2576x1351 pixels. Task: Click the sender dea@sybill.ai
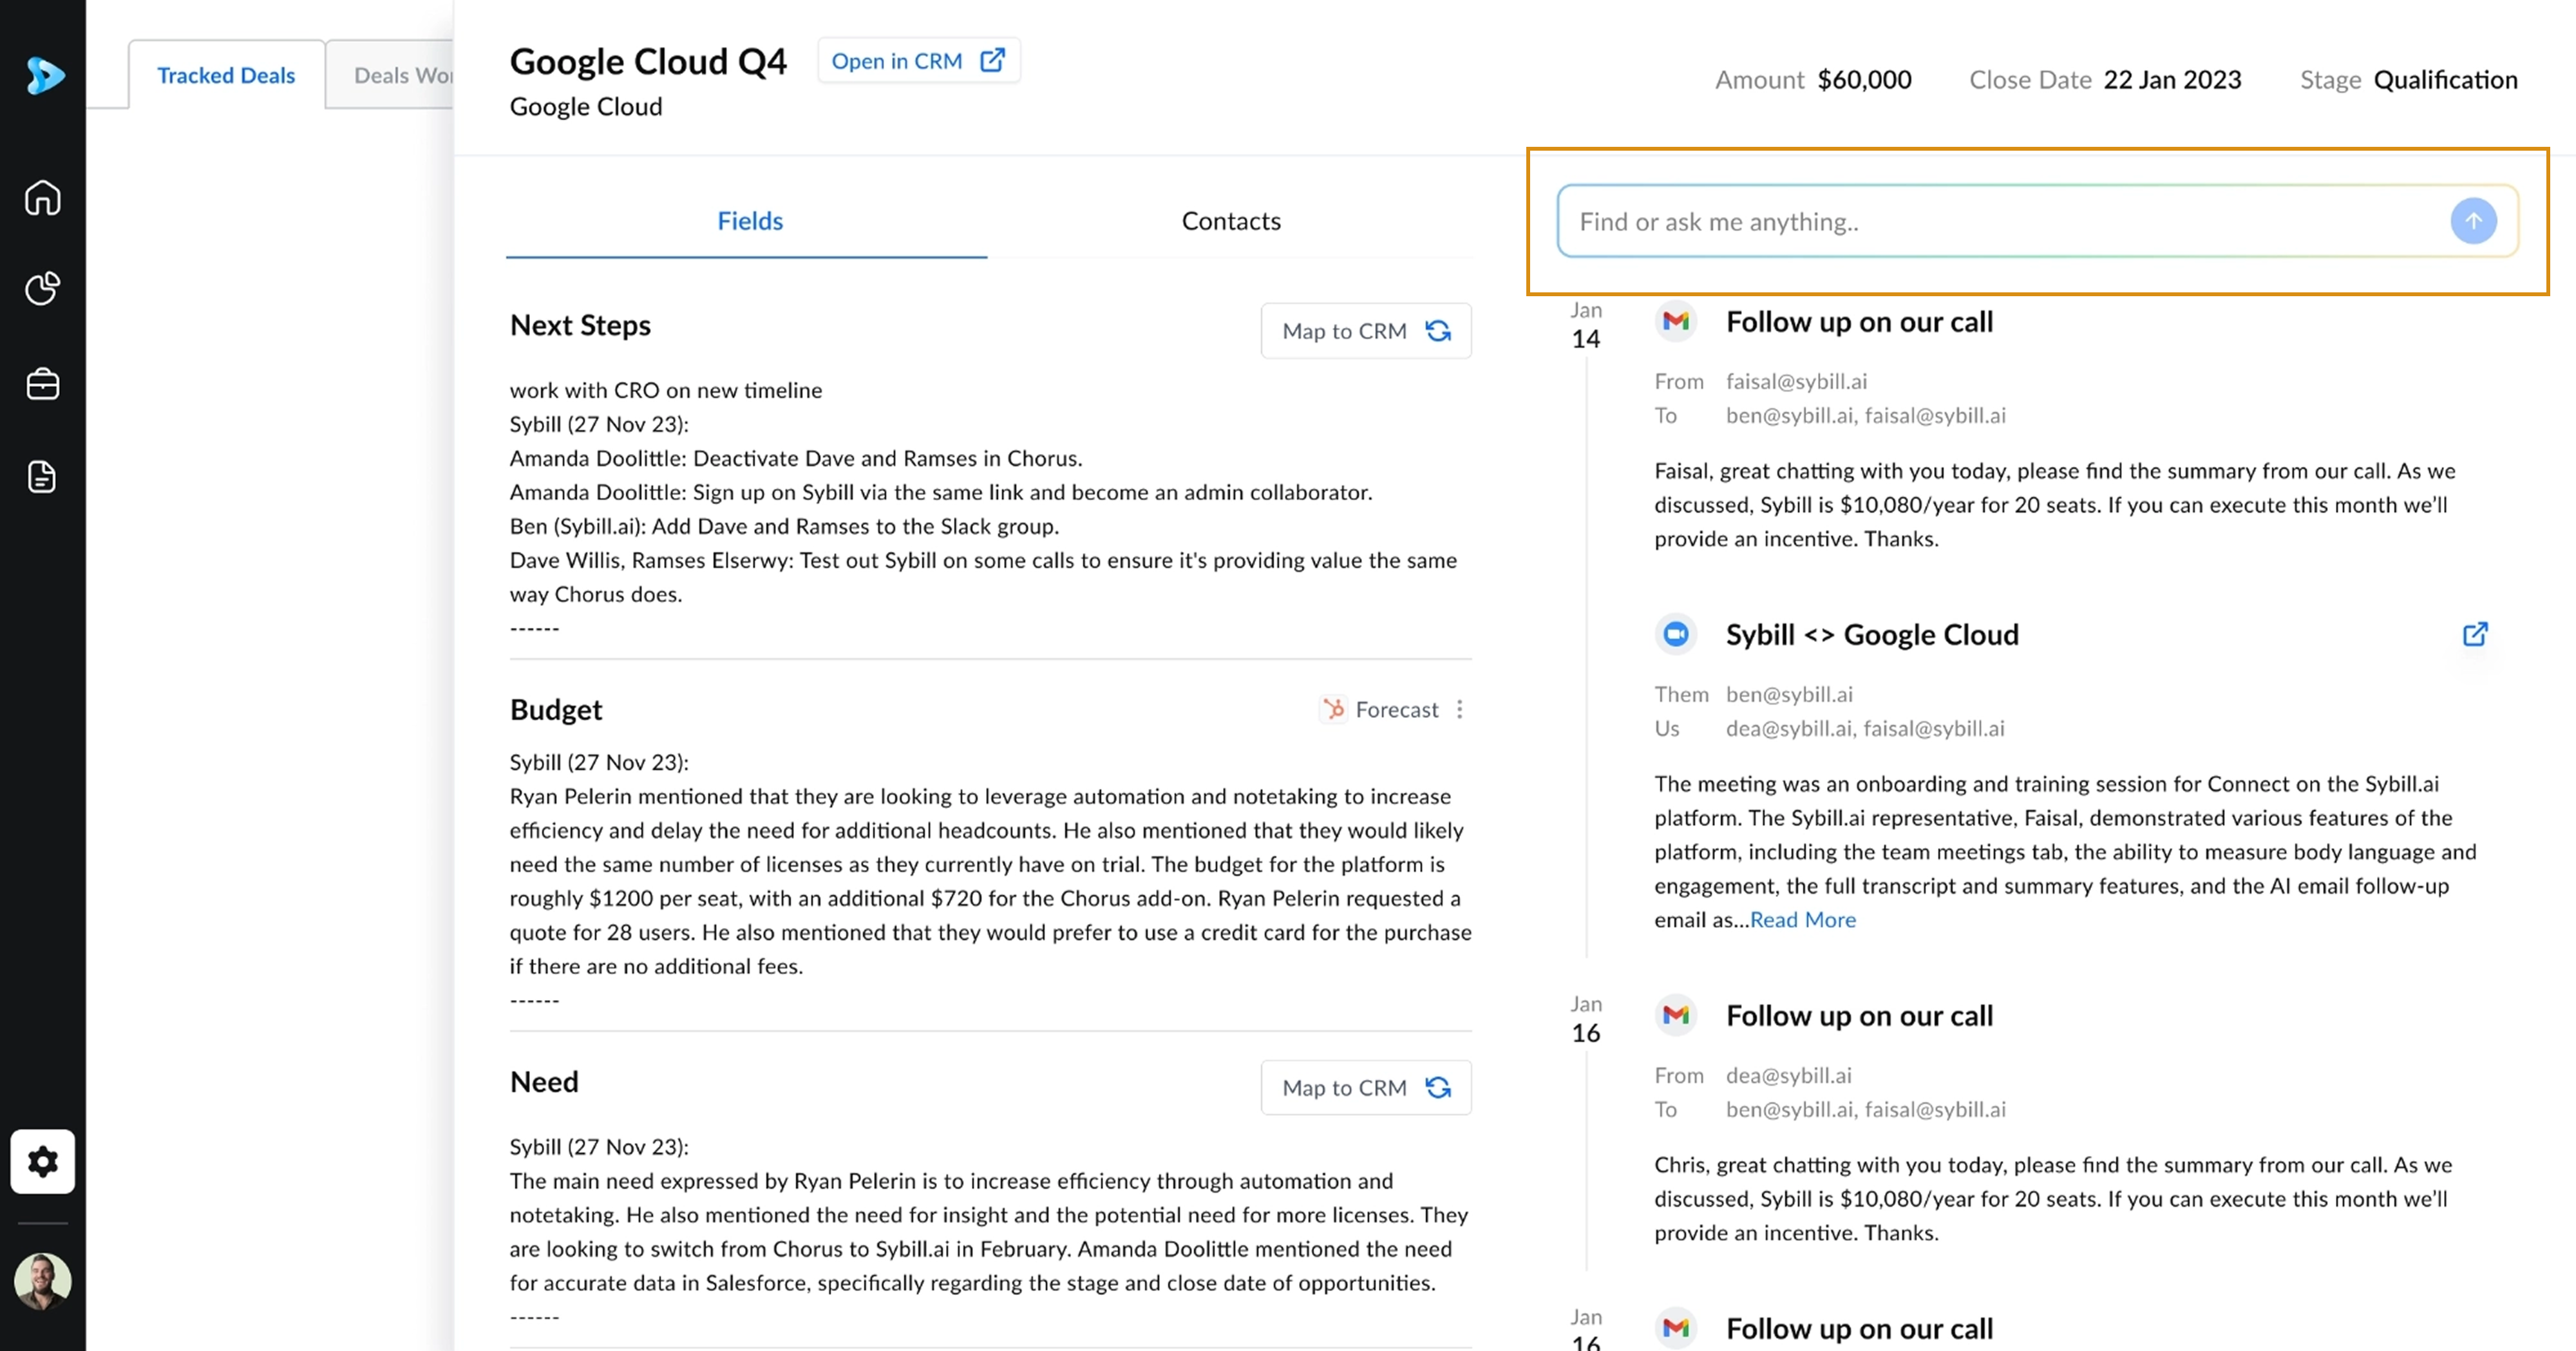(x=1789, y=1075)
